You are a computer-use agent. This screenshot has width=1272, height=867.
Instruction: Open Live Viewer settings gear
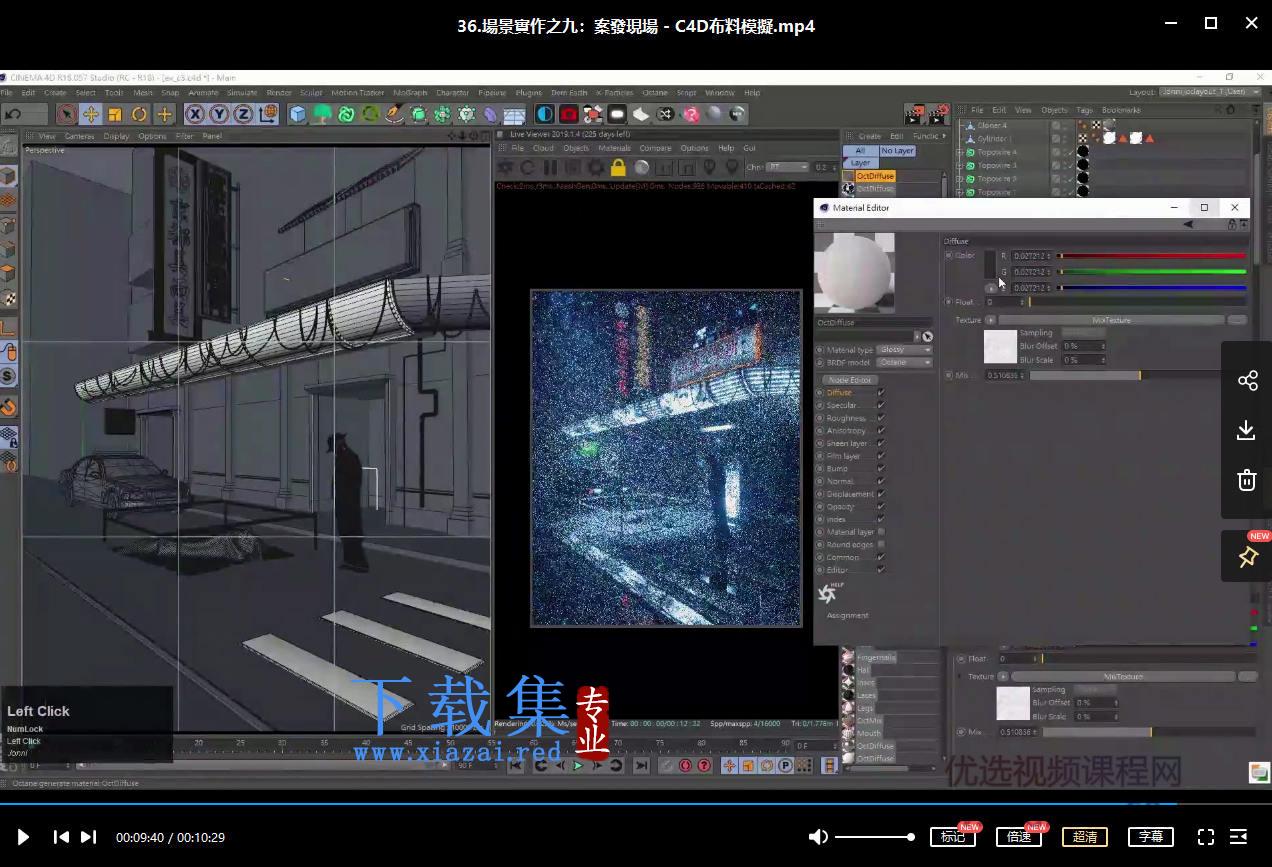coord(596,167)
